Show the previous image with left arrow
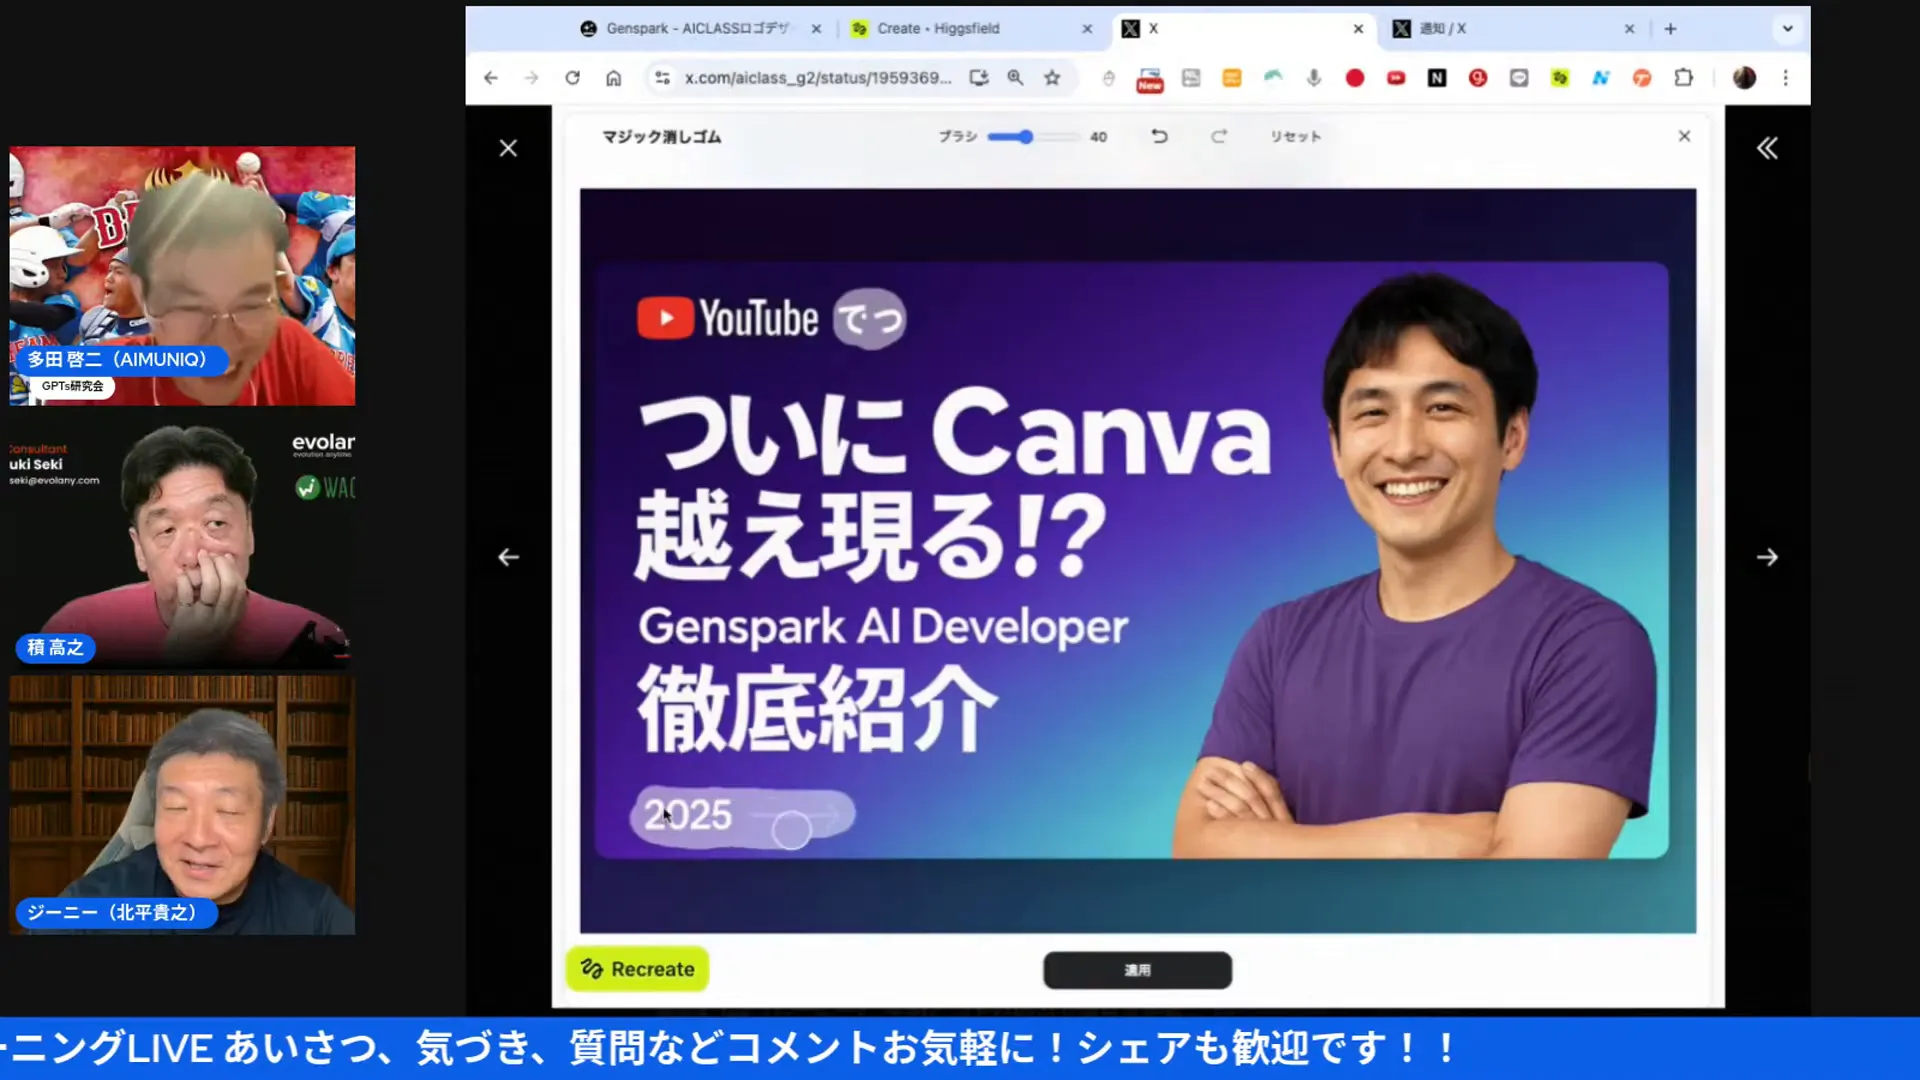 (508, 557)
